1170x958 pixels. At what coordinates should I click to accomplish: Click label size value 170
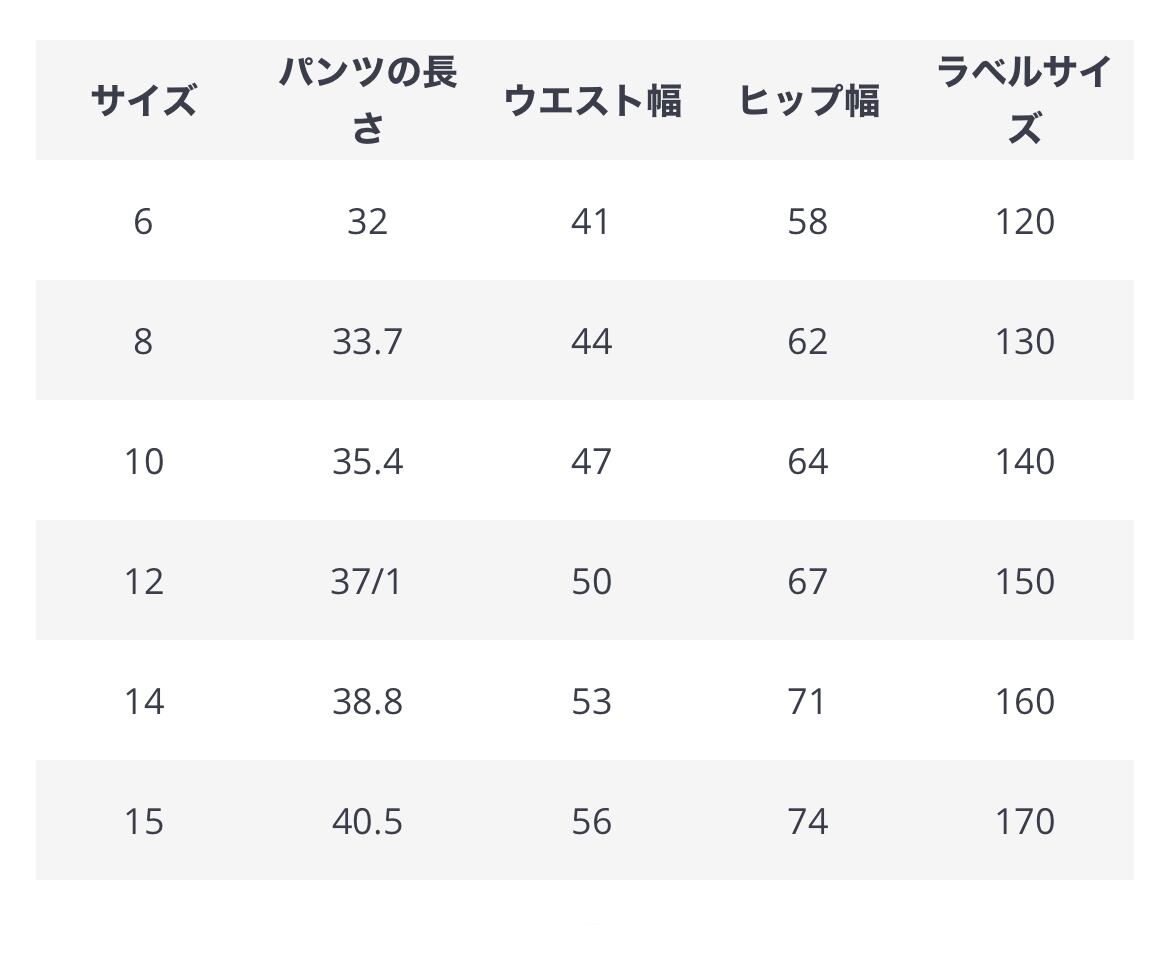[1025, 821]
